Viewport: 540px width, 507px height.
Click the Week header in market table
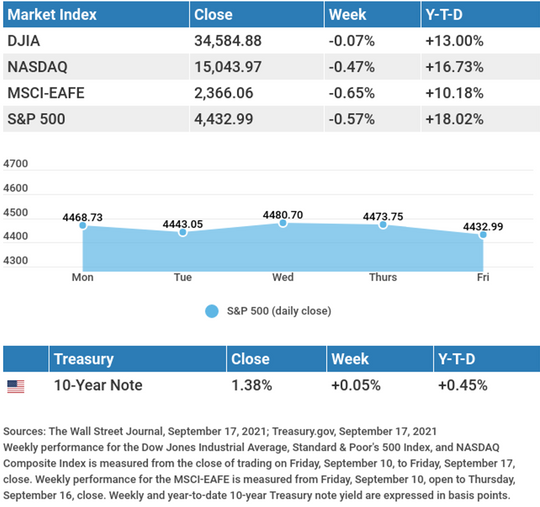(372, 14)
